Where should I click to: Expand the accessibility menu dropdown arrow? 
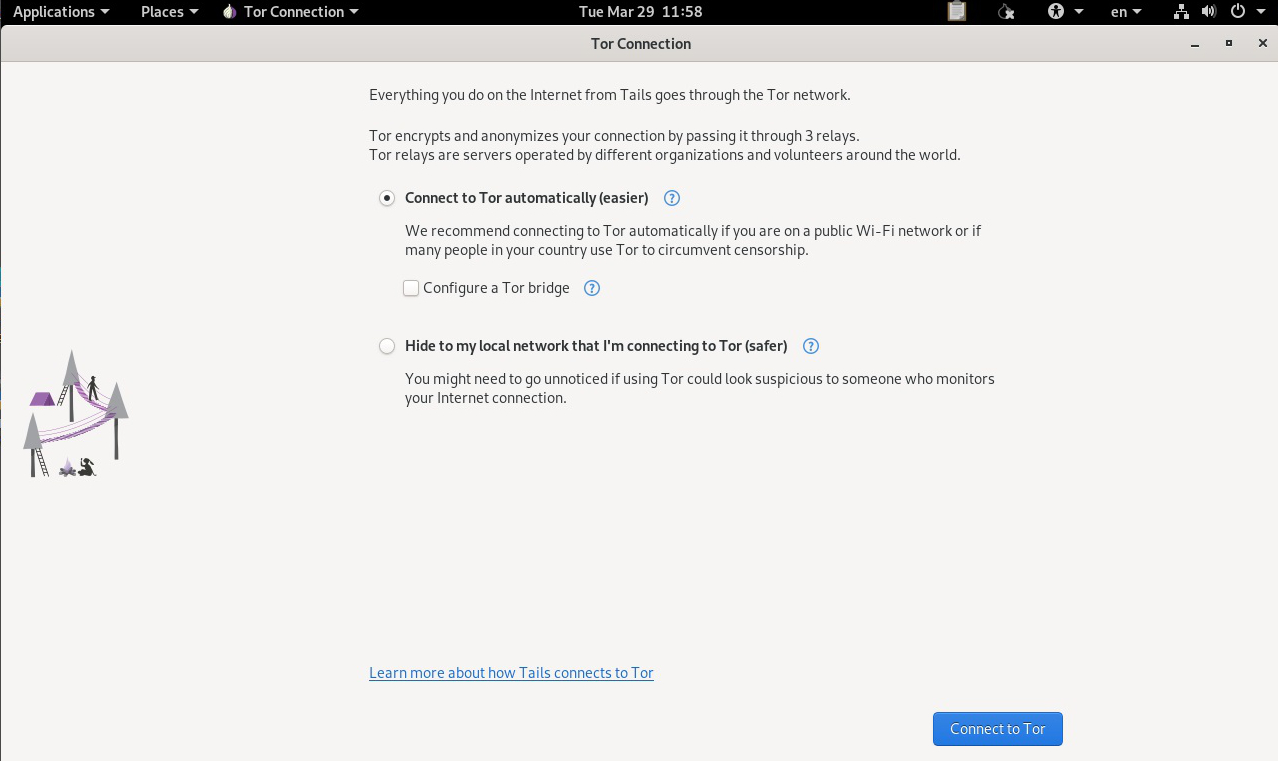(x=1079, y=12)
